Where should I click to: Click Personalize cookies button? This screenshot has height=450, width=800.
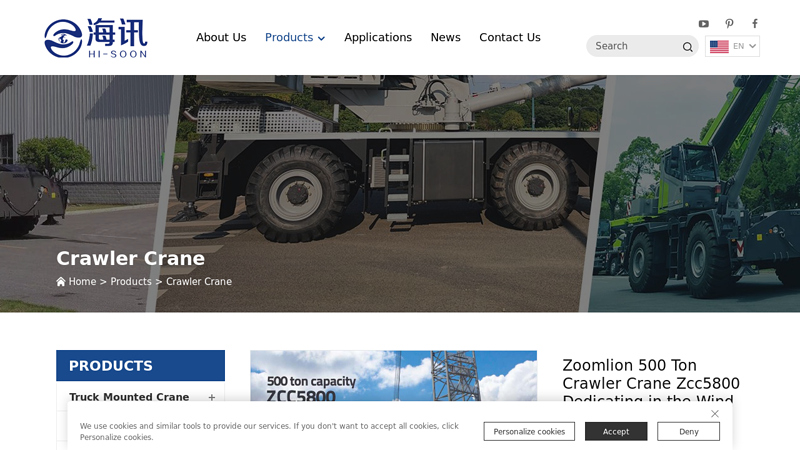click(529, 432)
